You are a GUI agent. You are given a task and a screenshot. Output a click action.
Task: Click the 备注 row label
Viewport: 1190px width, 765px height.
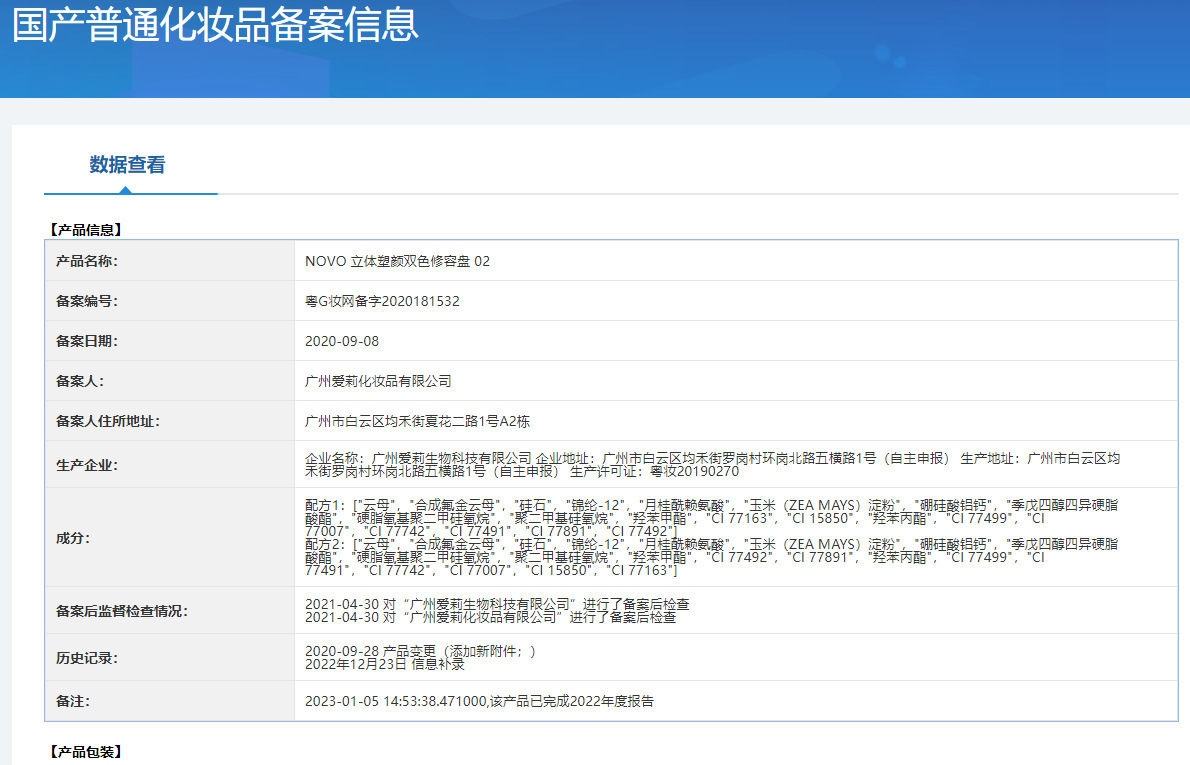(x=73, y=701)
